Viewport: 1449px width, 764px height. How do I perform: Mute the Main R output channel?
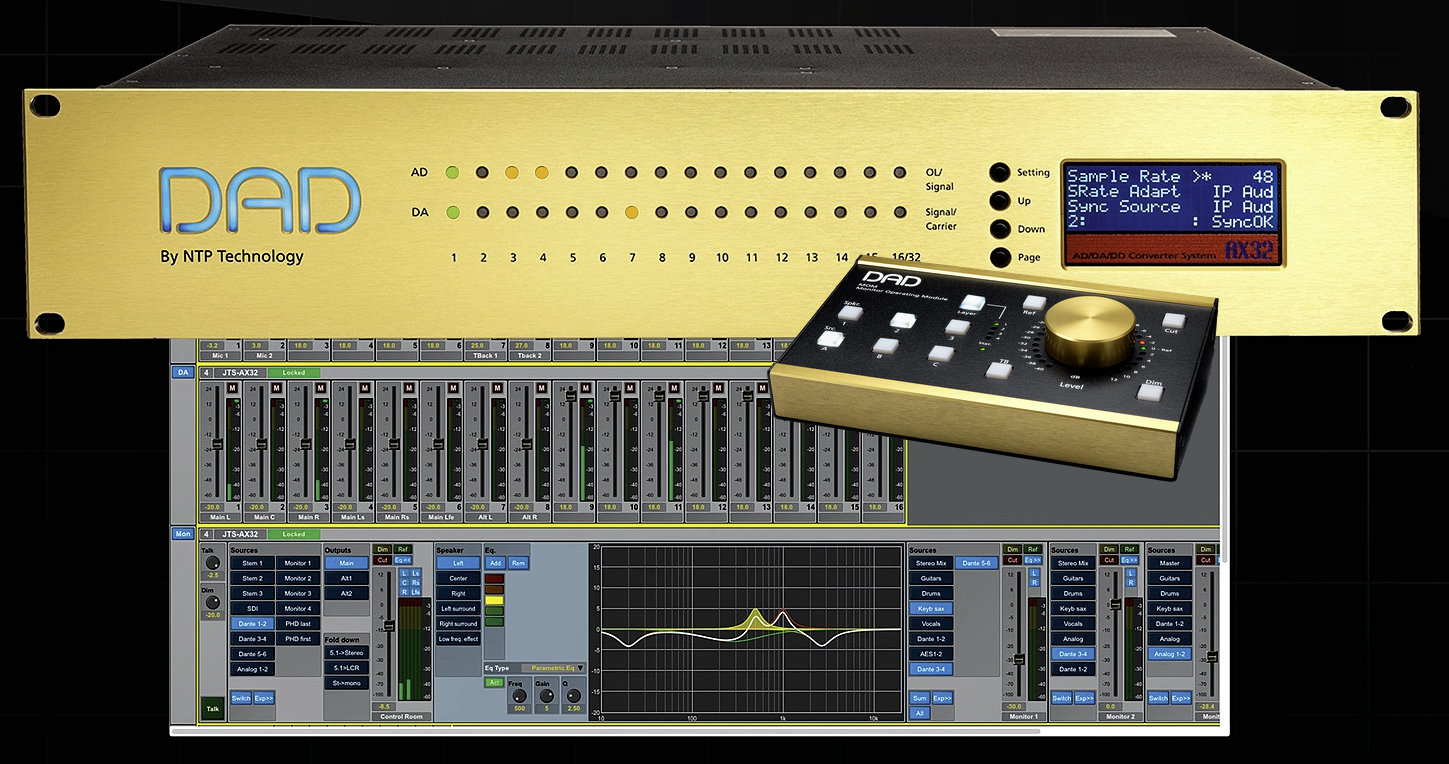(321, 388)
